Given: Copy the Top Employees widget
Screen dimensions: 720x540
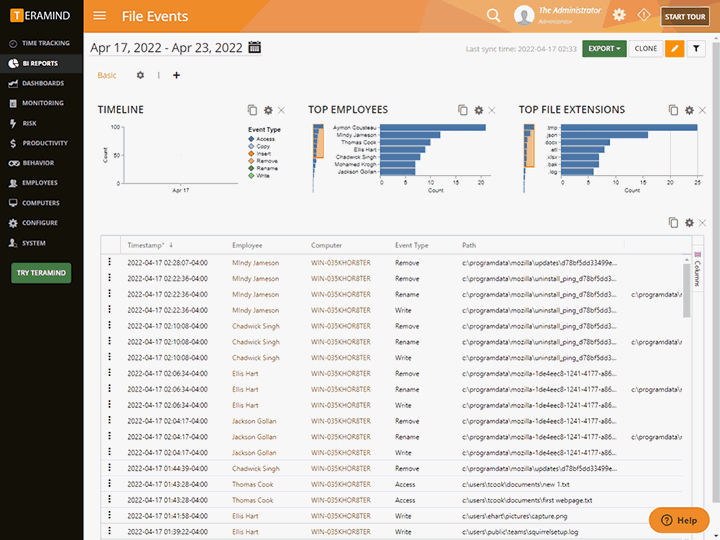Looking at the screenshot, I should pyautogui.click(x=463, y=110).
